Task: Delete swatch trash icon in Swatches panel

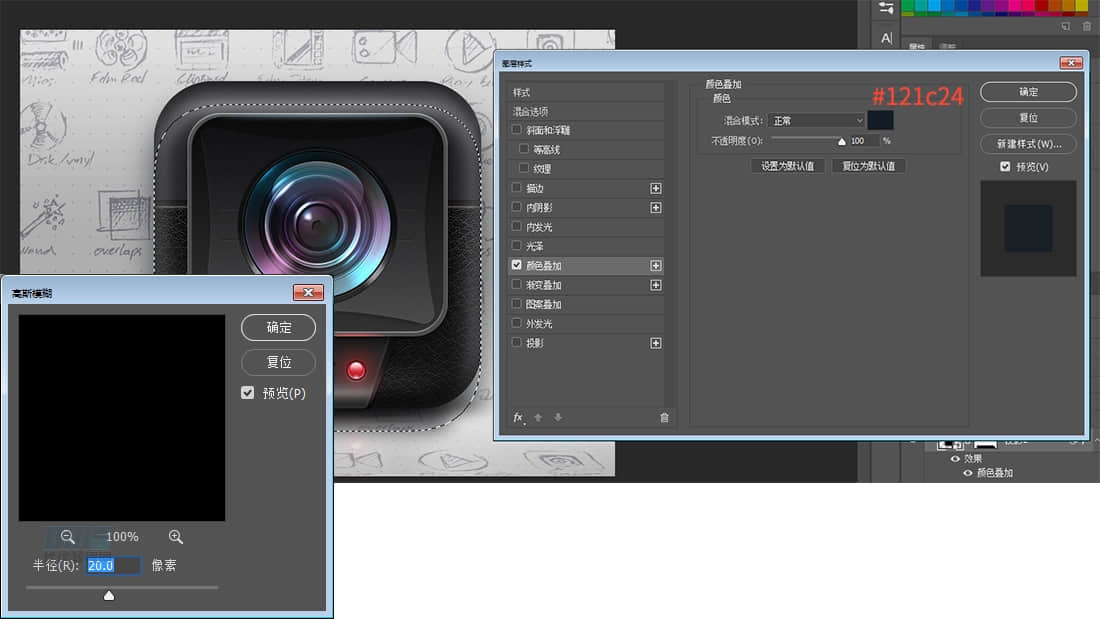Action: [x=1087, y=26]
